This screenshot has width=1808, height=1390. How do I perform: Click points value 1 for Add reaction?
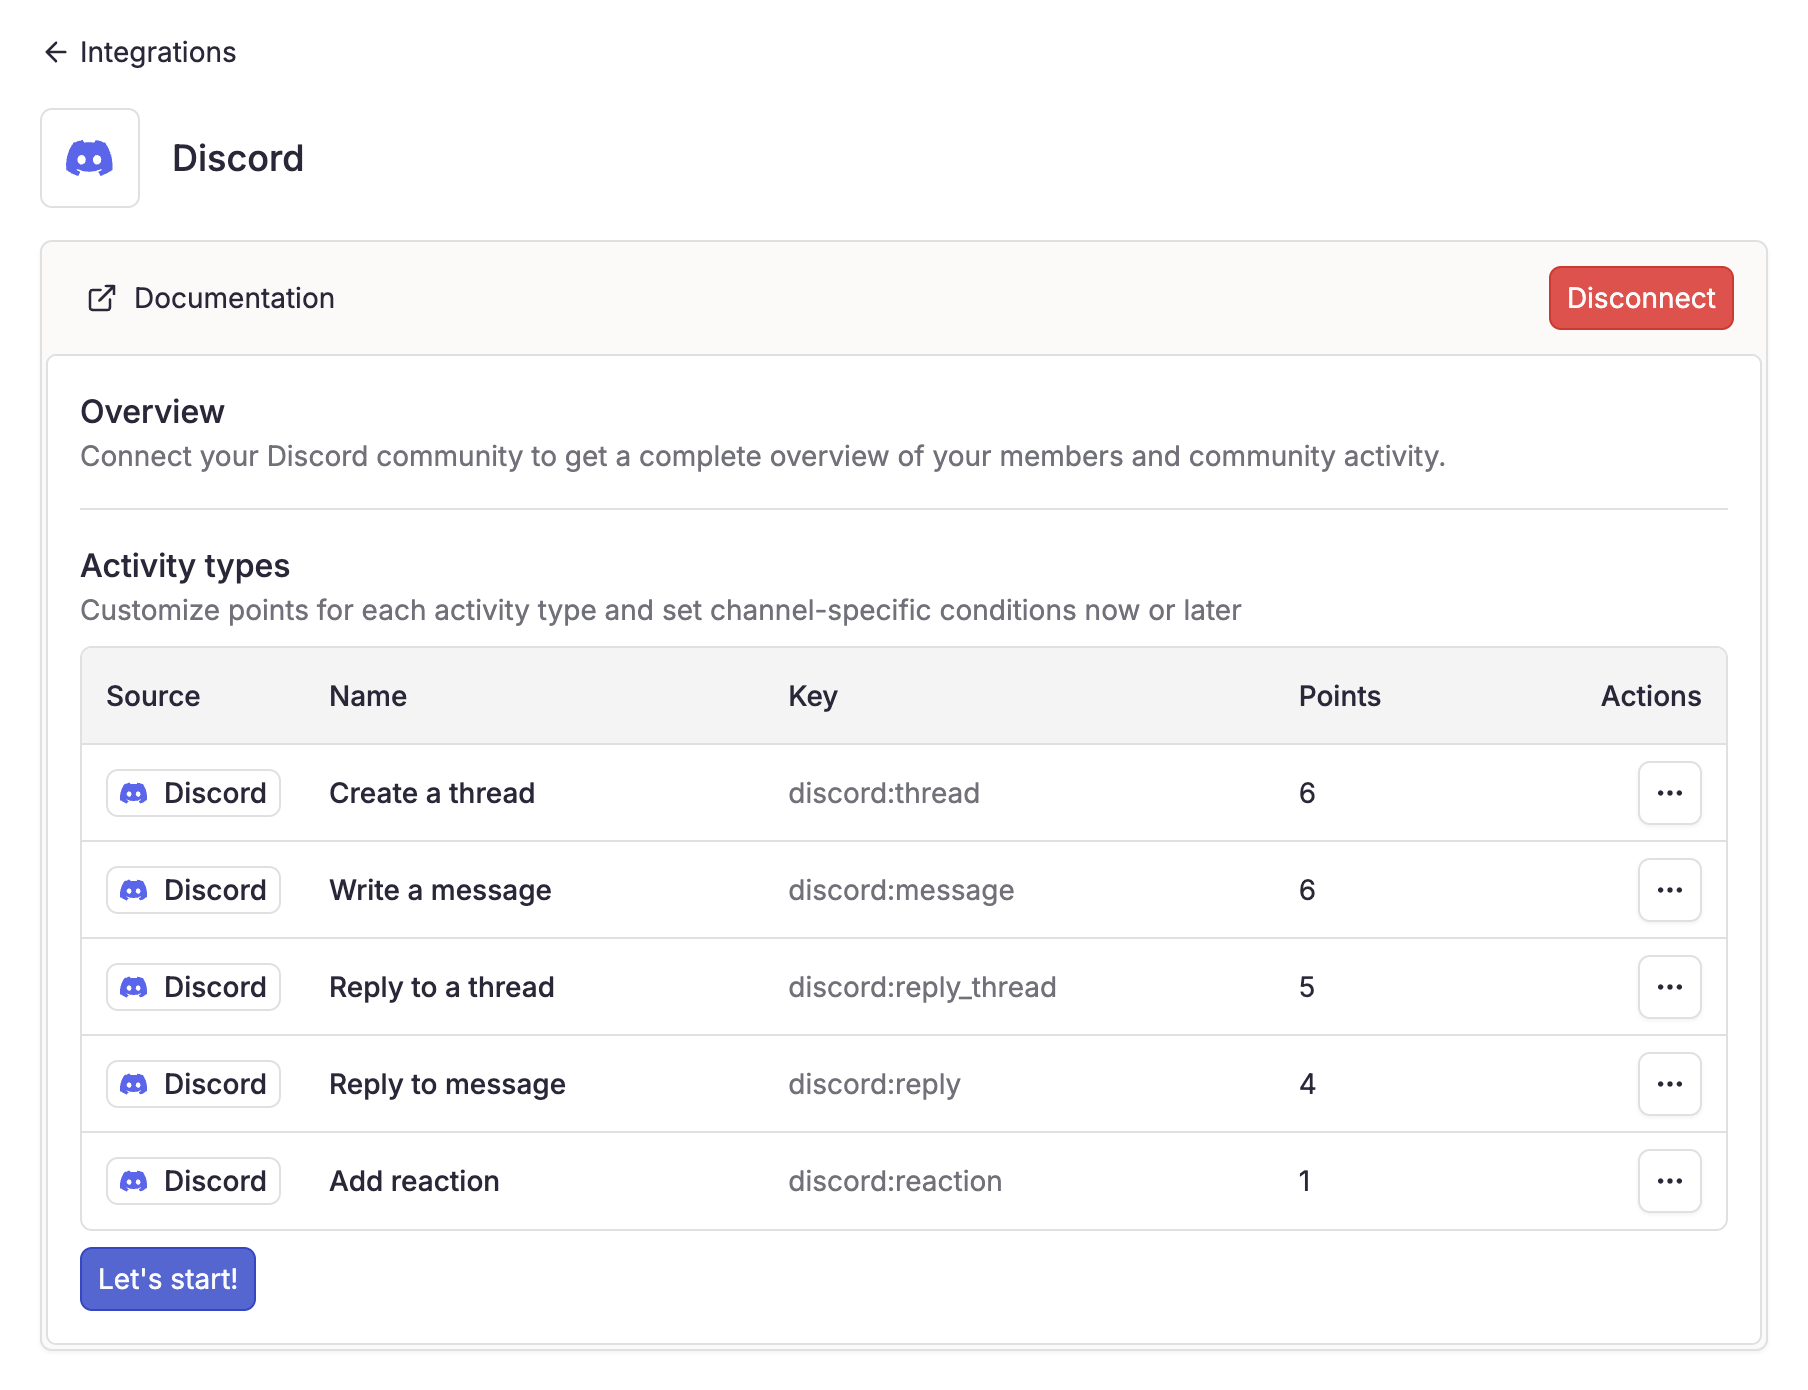pyautogui.click(x=1305, y=1181)
